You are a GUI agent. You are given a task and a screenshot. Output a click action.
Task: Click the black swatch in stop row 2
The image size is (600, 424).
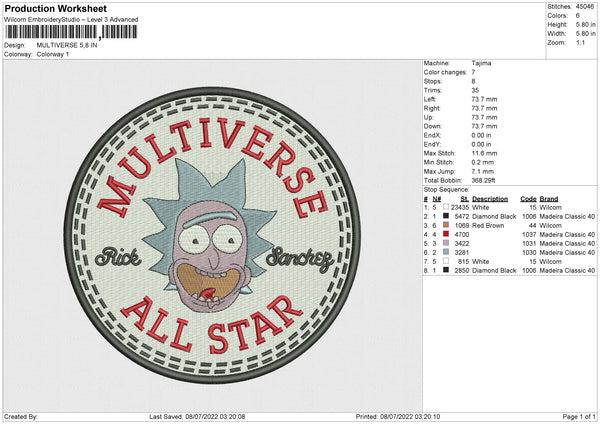pos(446,216)
